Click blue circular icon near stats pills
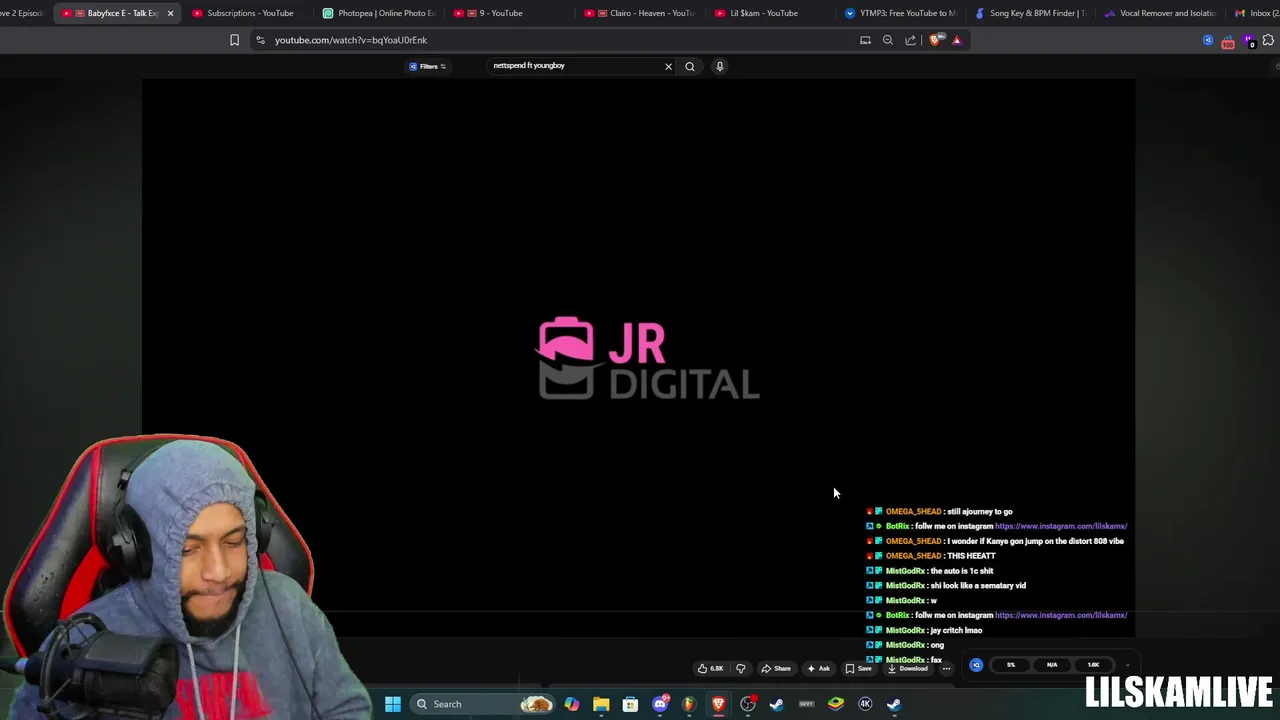The height and width of the screenshot is (720, 1280). point(976,665)
